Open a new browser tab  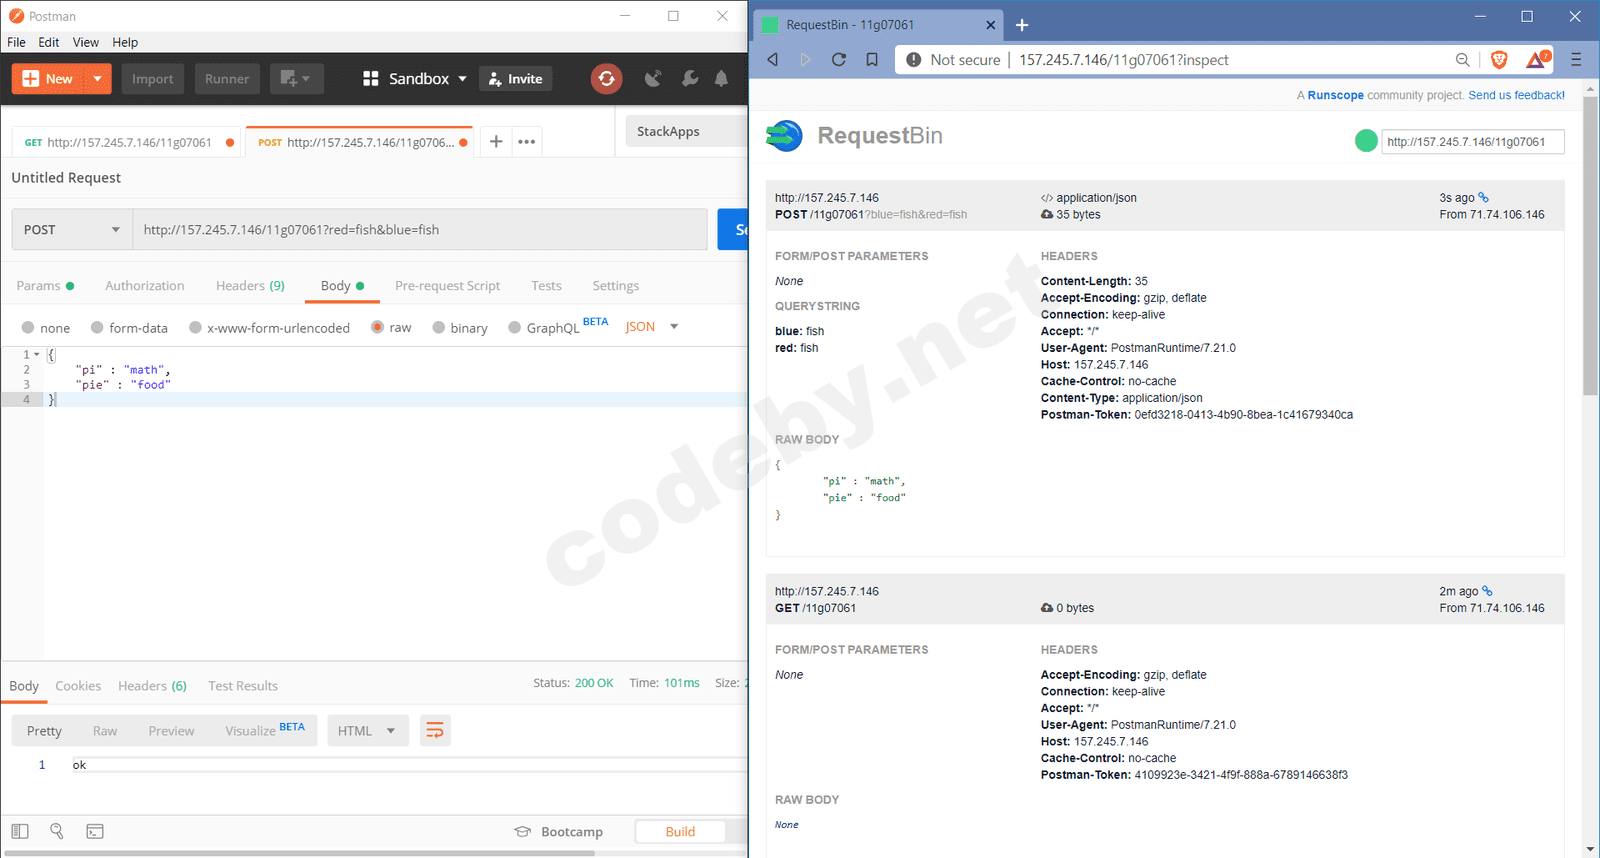pos(1022,25)
